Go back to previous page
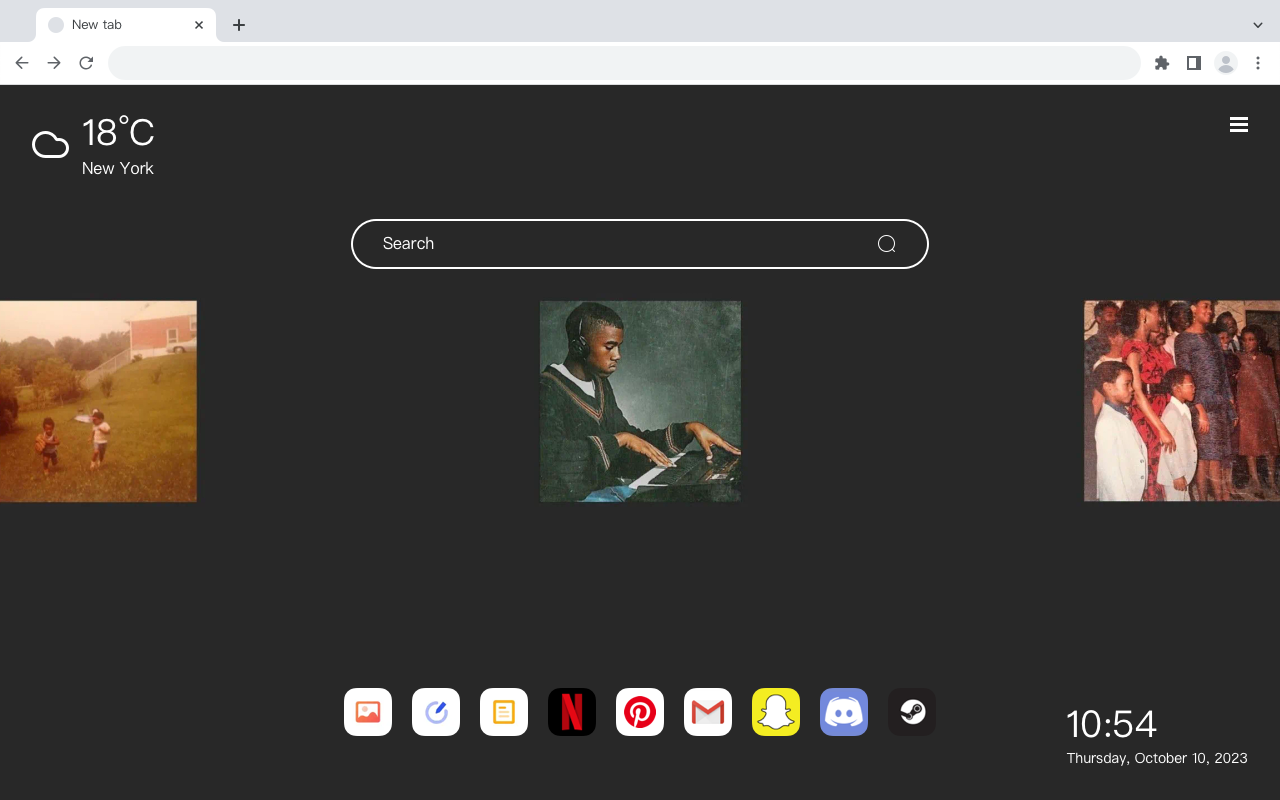 pyautogui.click(x=22, y=63)
